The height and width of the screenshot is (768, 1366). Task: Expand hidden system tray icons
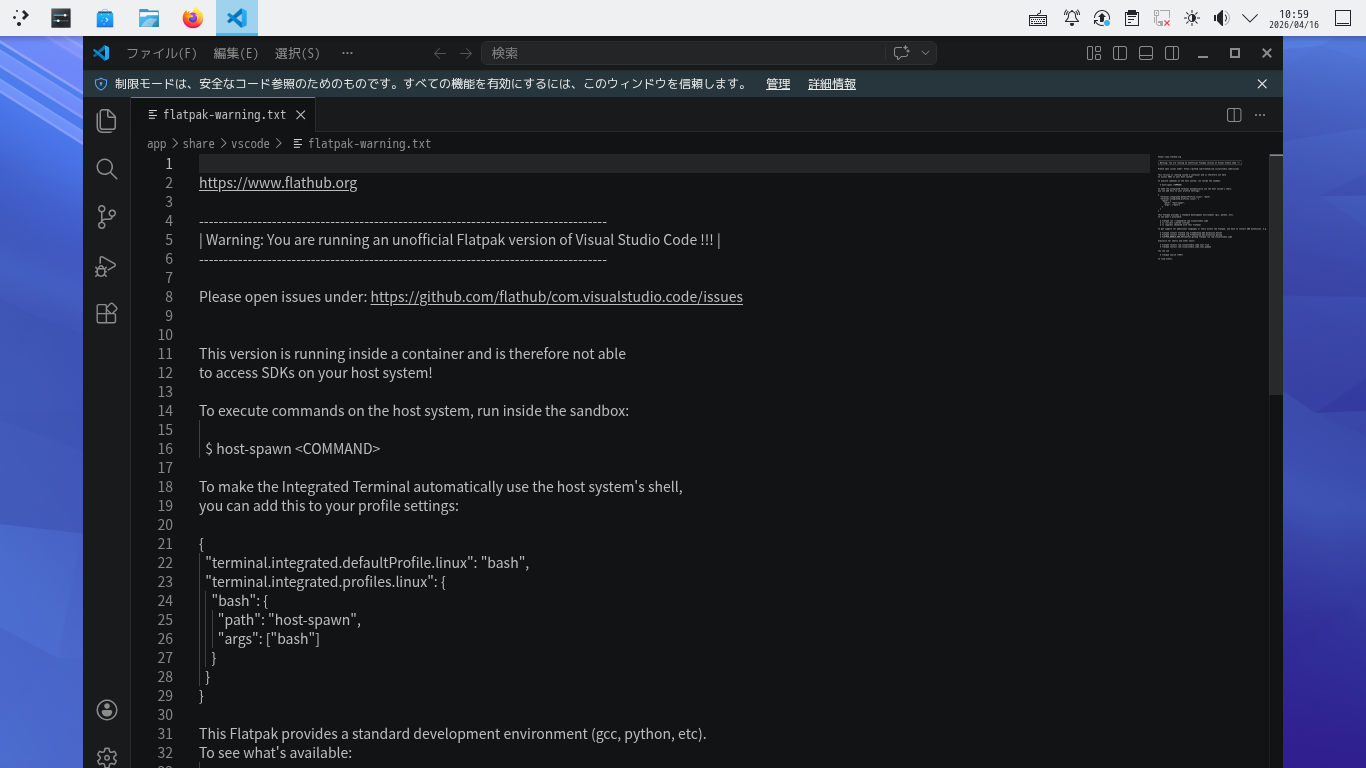[1250, 18]
